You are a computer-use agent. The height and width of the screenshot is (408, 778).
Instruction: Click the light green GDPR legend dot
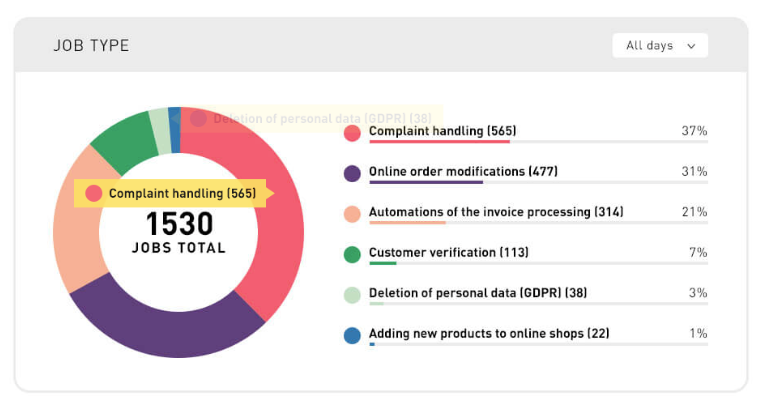[352, 294]
